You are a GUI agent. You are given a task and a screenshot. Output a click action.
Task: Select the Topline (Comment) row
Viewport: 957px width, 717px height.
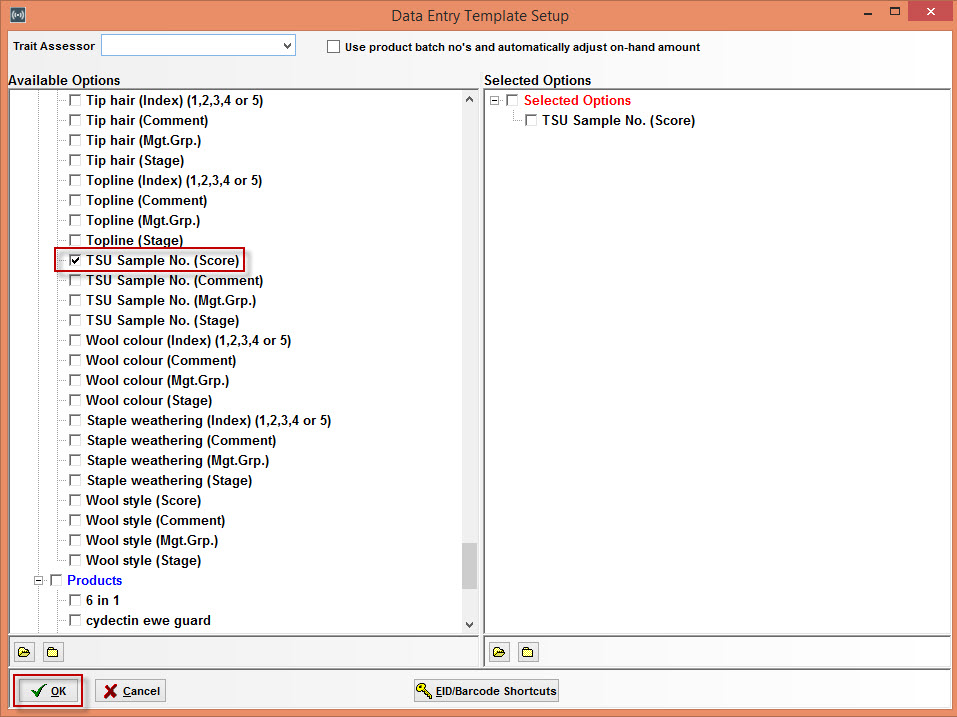146,200
